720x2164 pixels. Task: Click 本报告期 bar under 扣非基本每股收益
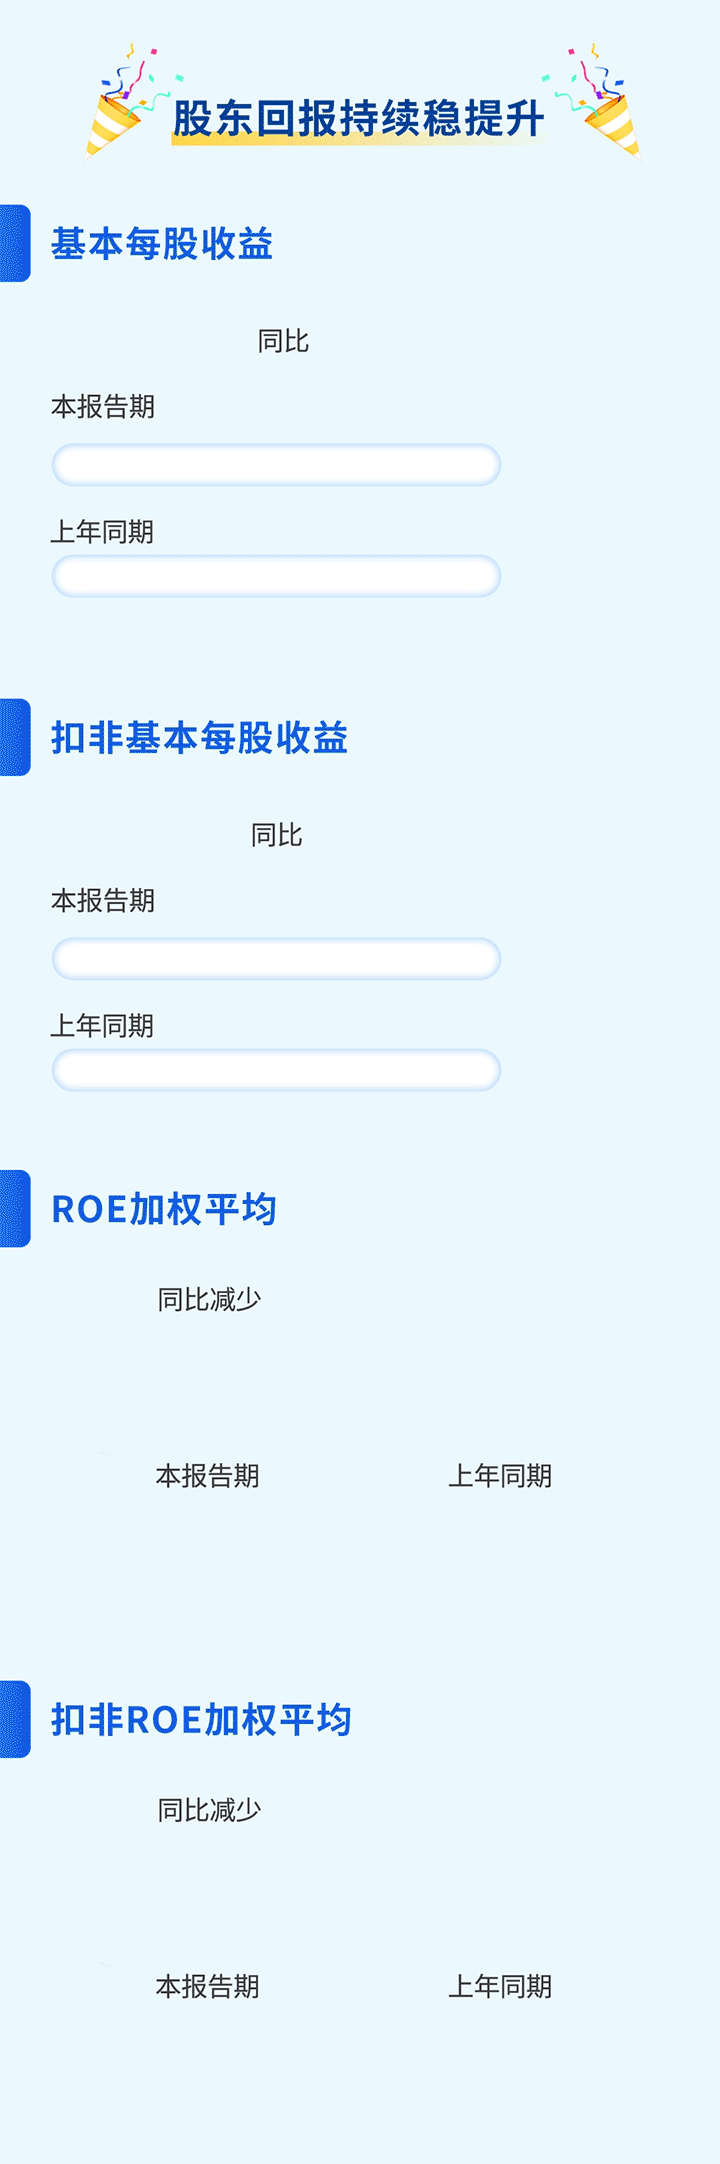tap(276, 959)
